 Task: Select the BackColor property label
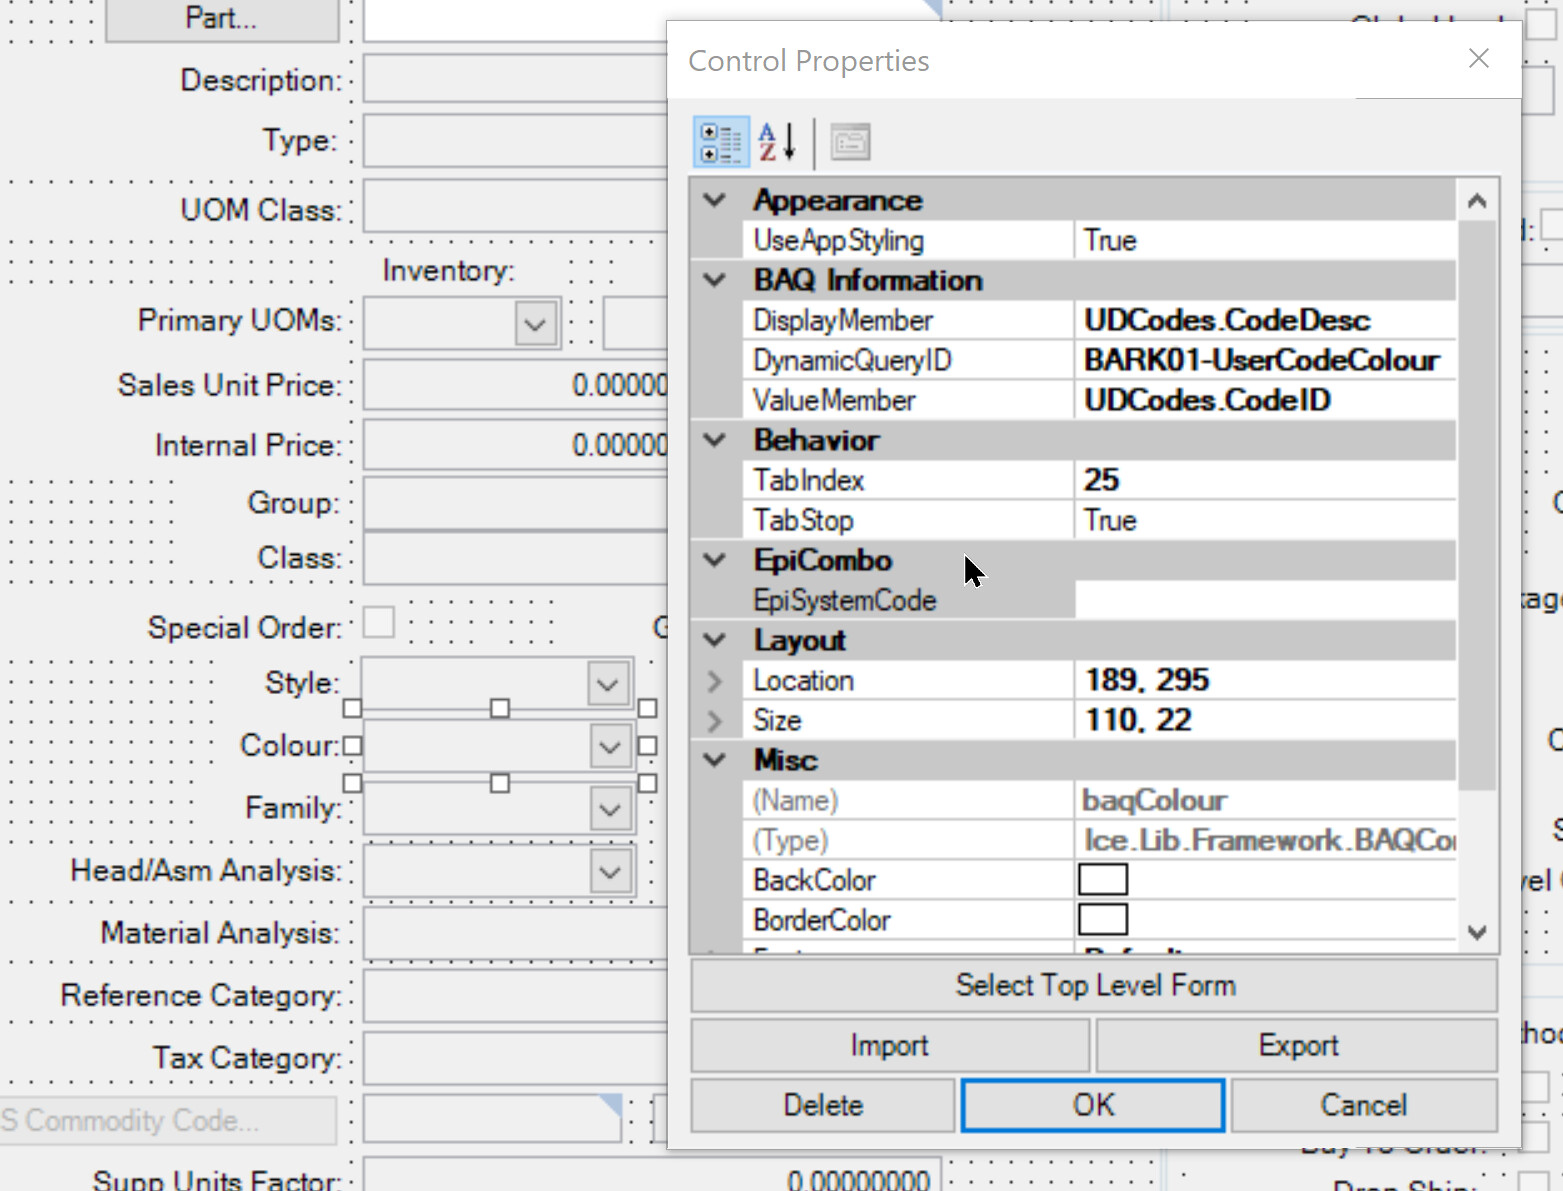[814, 880]
